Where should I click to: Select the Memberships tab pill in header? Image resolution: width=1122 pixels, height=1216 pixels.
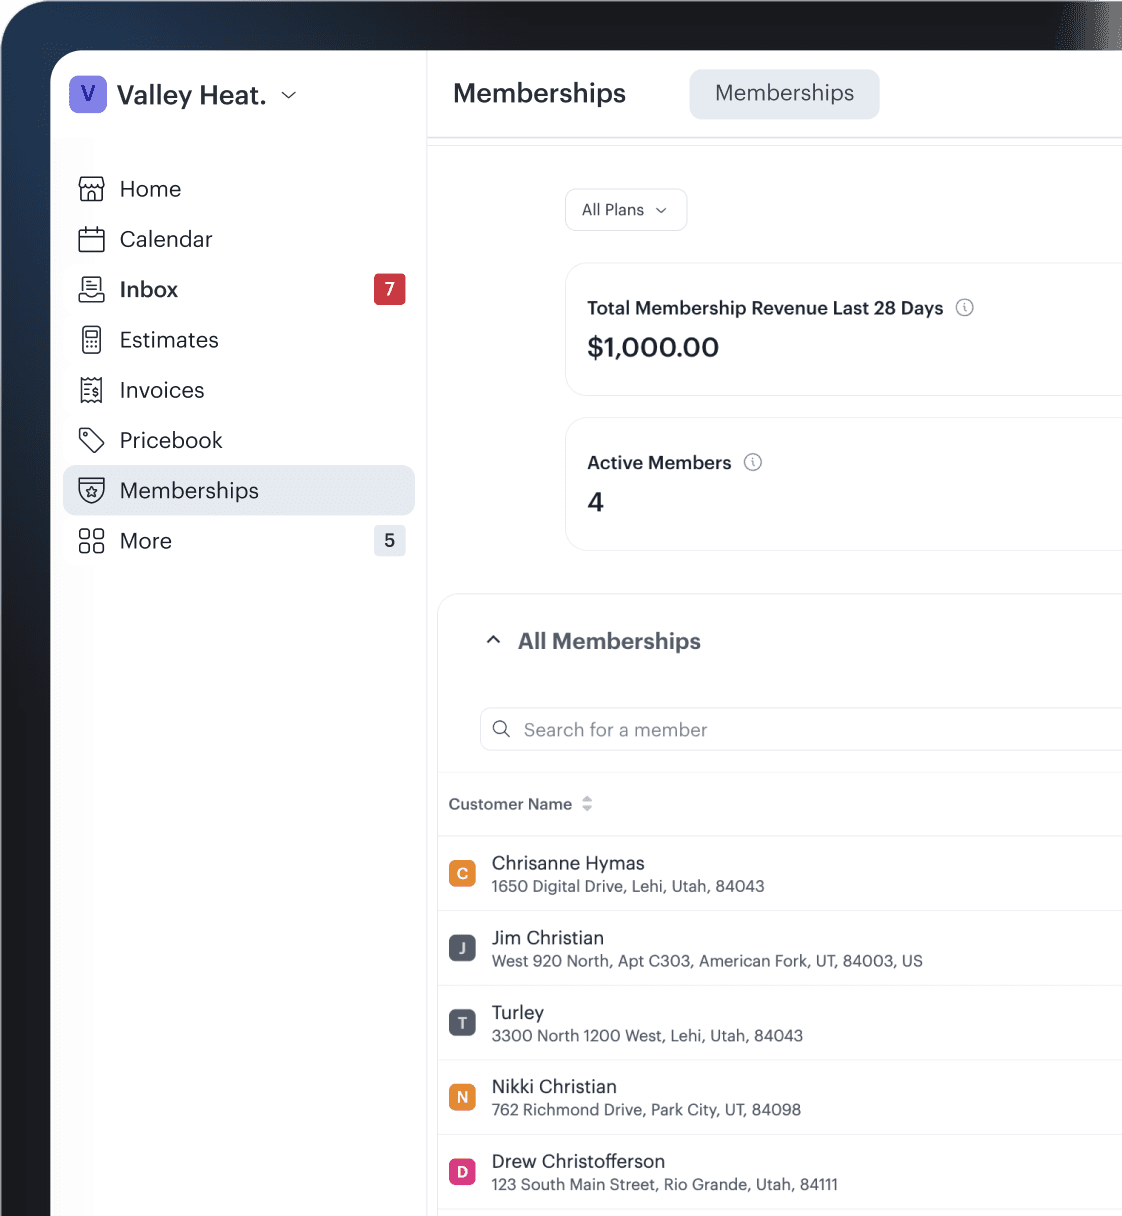point(784,94)
